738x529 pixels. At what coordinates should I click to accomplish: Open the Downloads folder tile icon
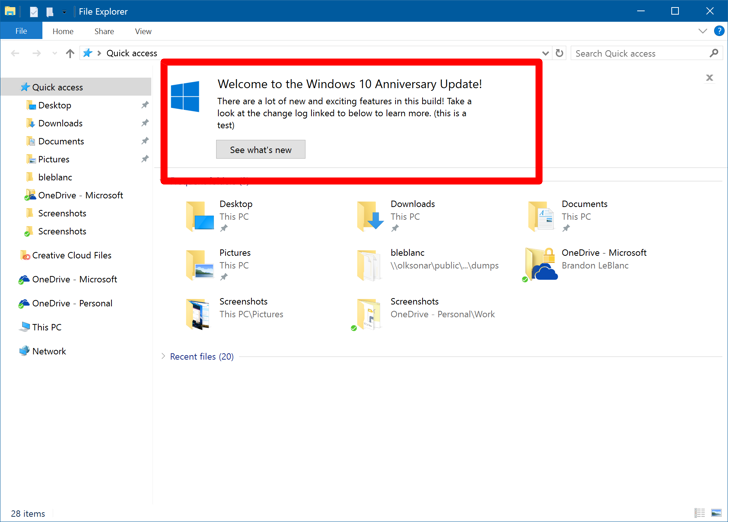pos(370,216)
